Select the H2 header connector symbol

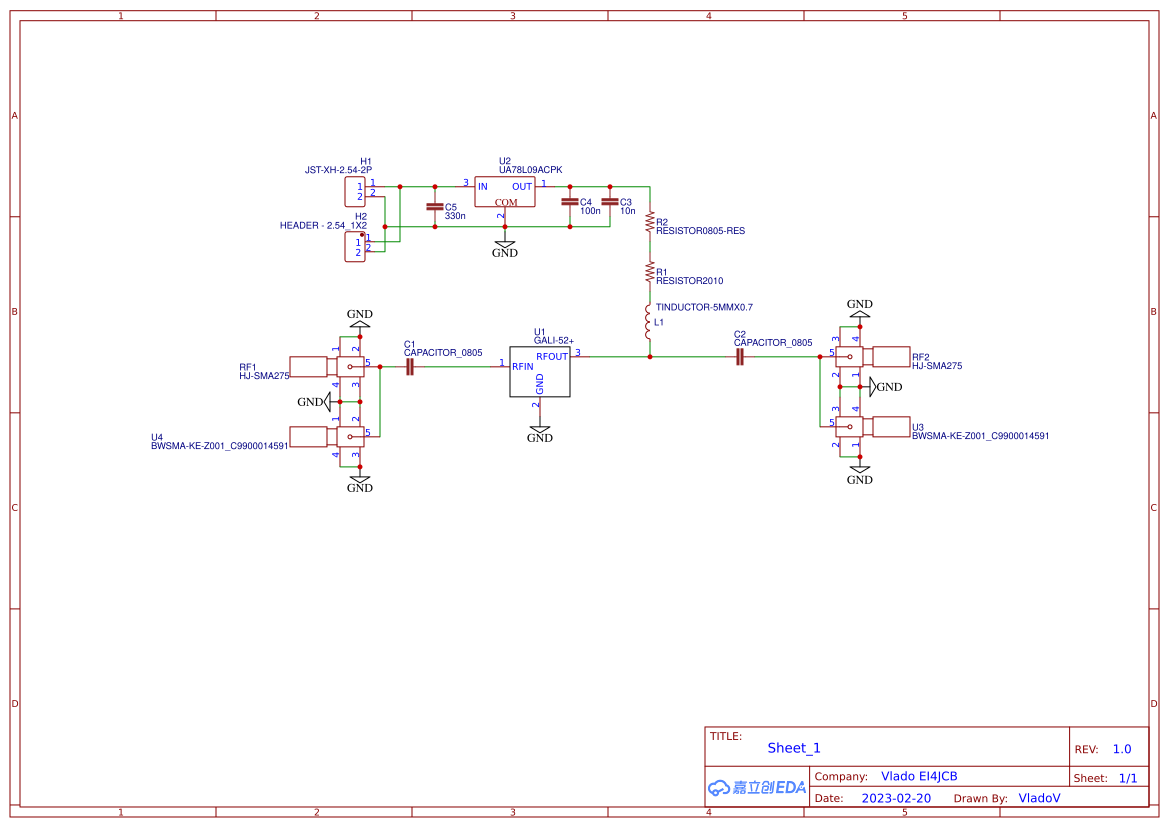[355, 247]
